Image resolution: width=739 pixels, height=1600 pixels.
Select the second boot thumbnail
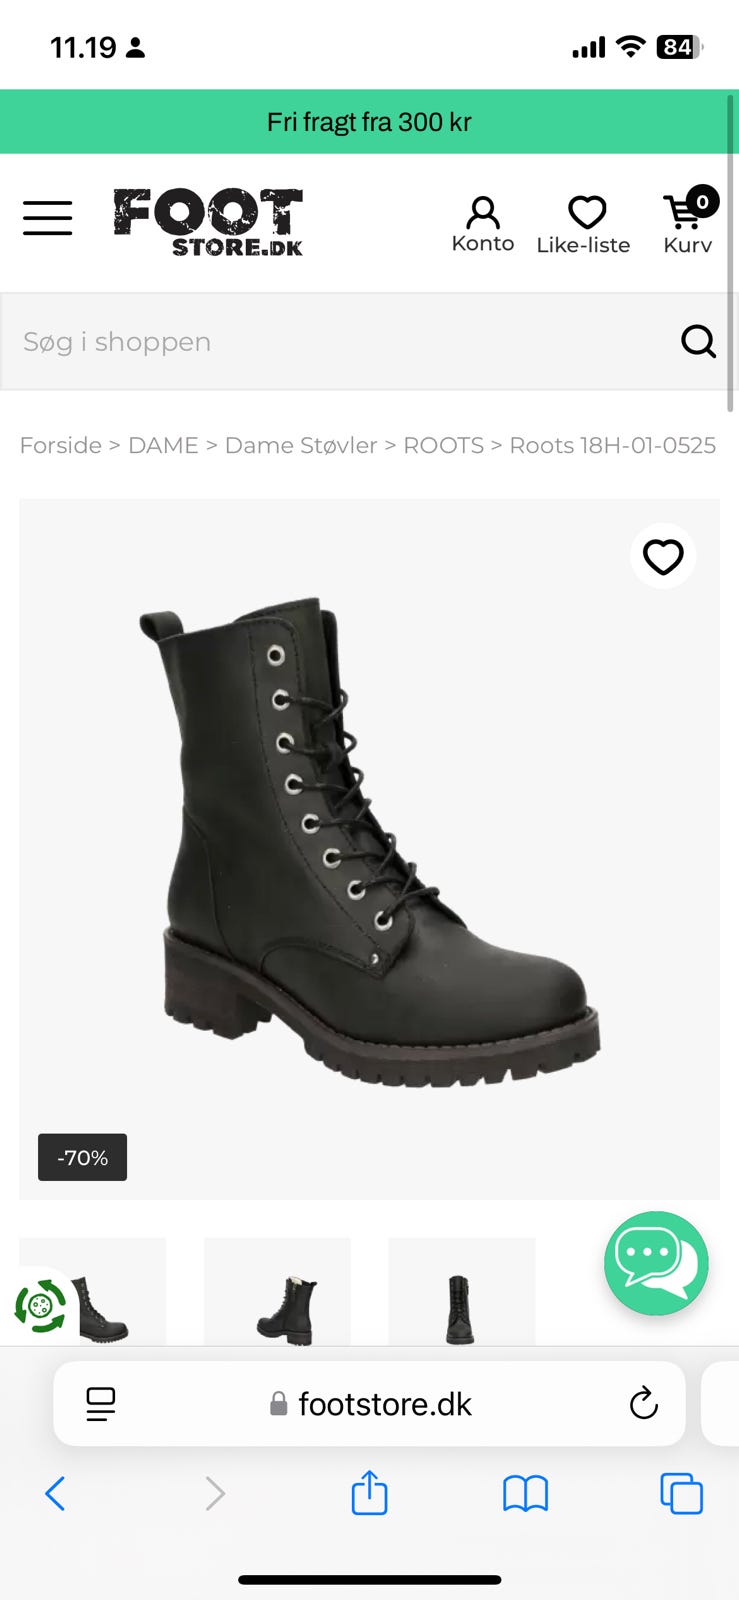click(277, 1292)
